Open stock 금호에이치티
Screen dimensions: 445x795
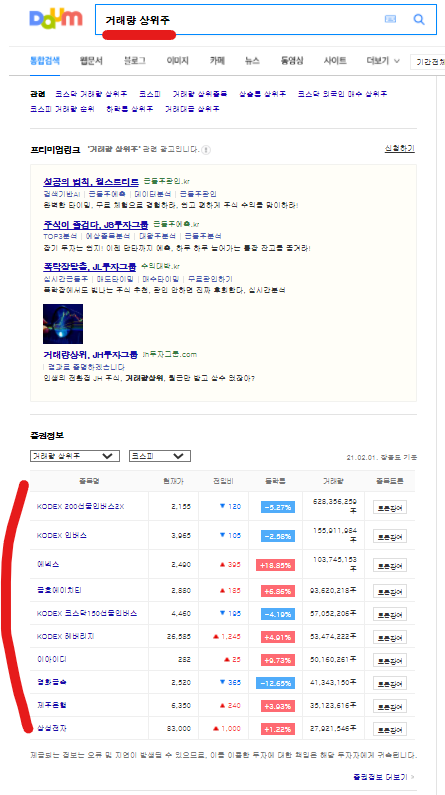coord(59,590)
